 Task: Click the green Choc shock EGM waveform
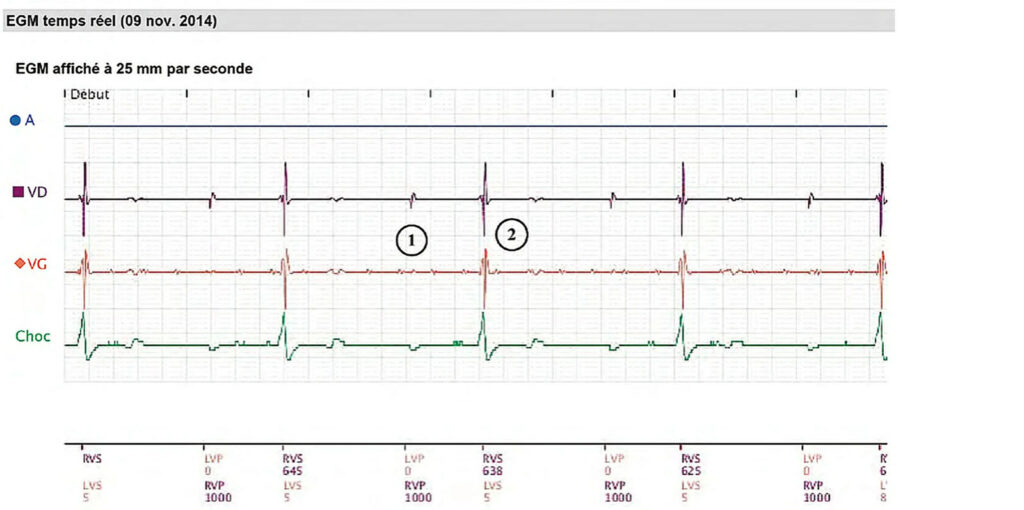tap(475, 338)
